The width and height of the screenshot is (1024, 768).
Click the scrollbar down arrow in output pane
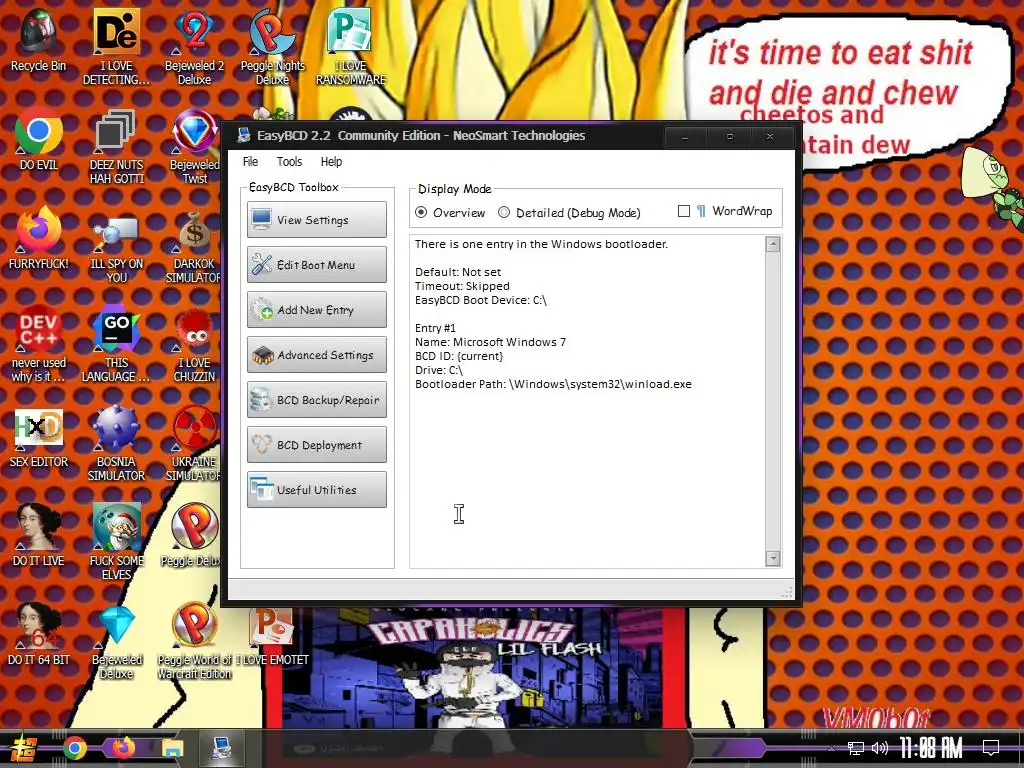tap(773, 558)
